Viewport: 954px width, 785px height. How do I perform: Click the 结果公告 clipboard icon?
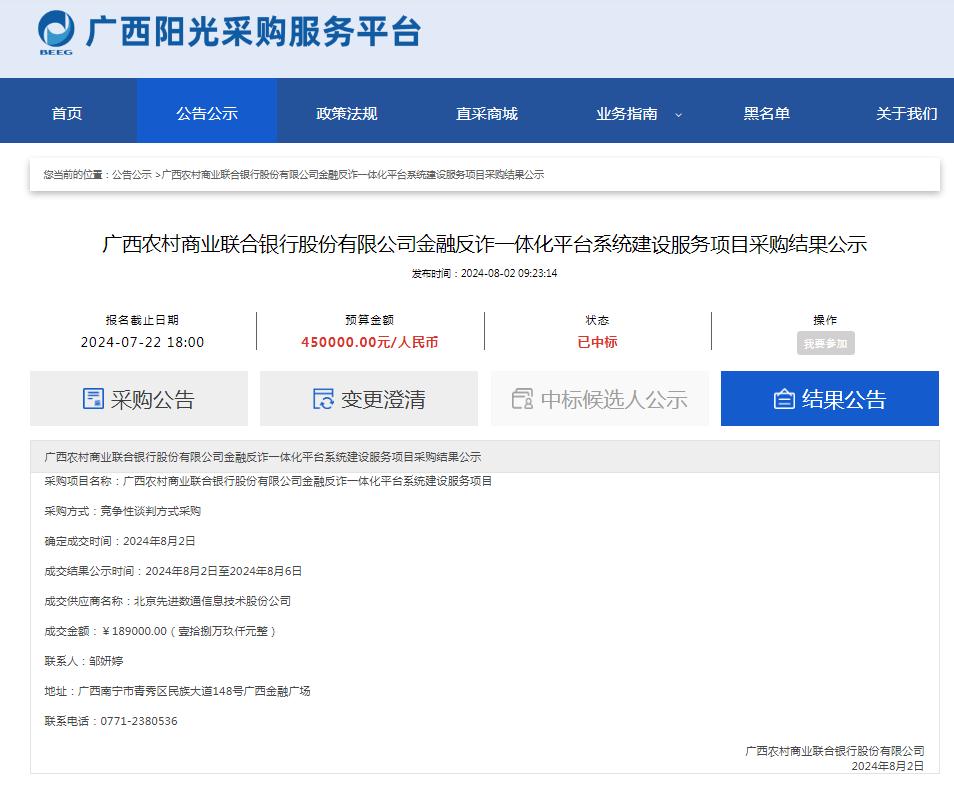pos(784,399)
